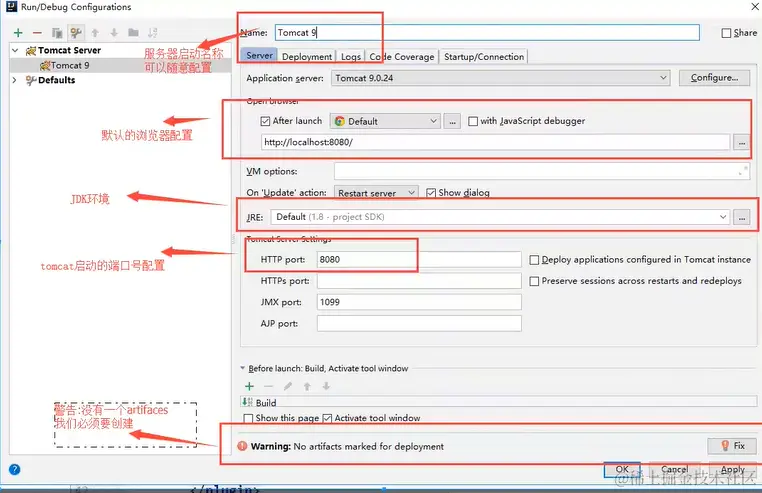762x493 pixels.
Task: Toggle Show this page checkbox
Action: click(x=248, y=418)
